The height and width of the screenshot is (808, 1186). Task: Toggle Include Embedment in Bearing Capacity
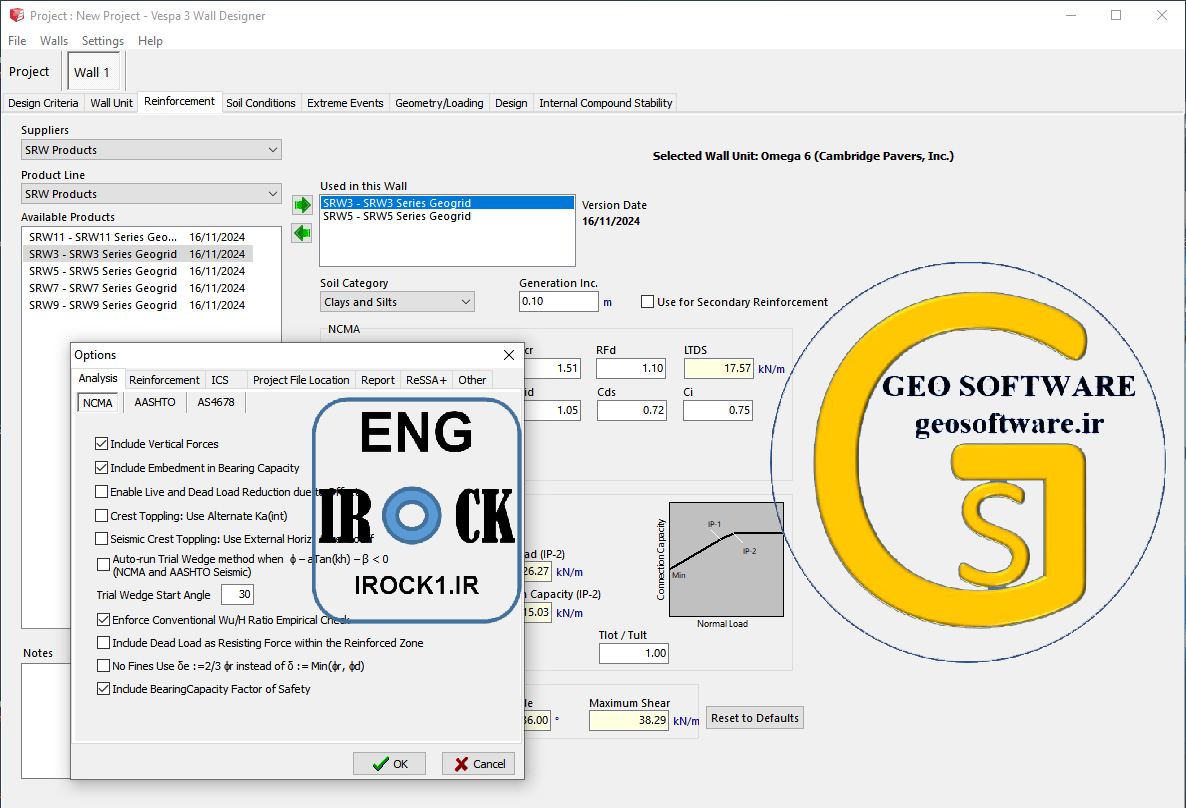tap(101, 468)
